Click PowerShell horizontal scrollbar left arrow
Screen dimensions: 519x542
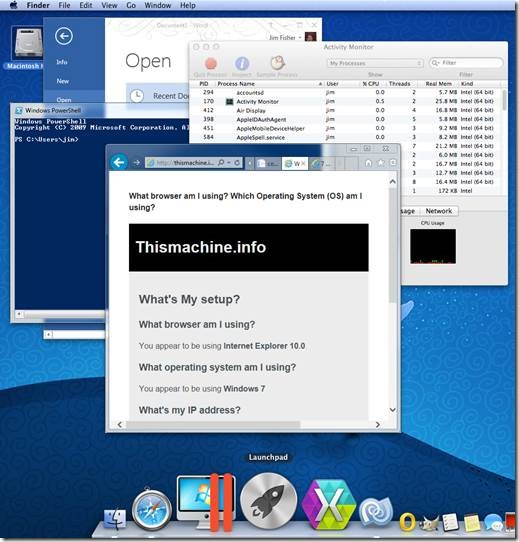click(20, 314)
